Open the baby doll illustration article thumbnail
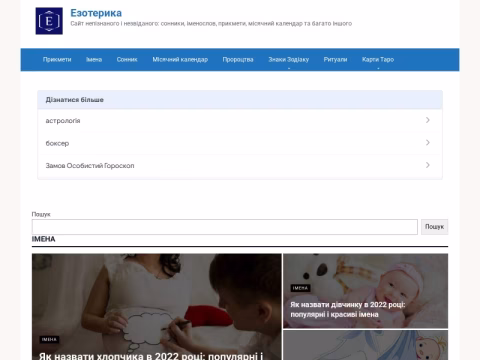The image size is (480, 360). click(x=366, y=345)
